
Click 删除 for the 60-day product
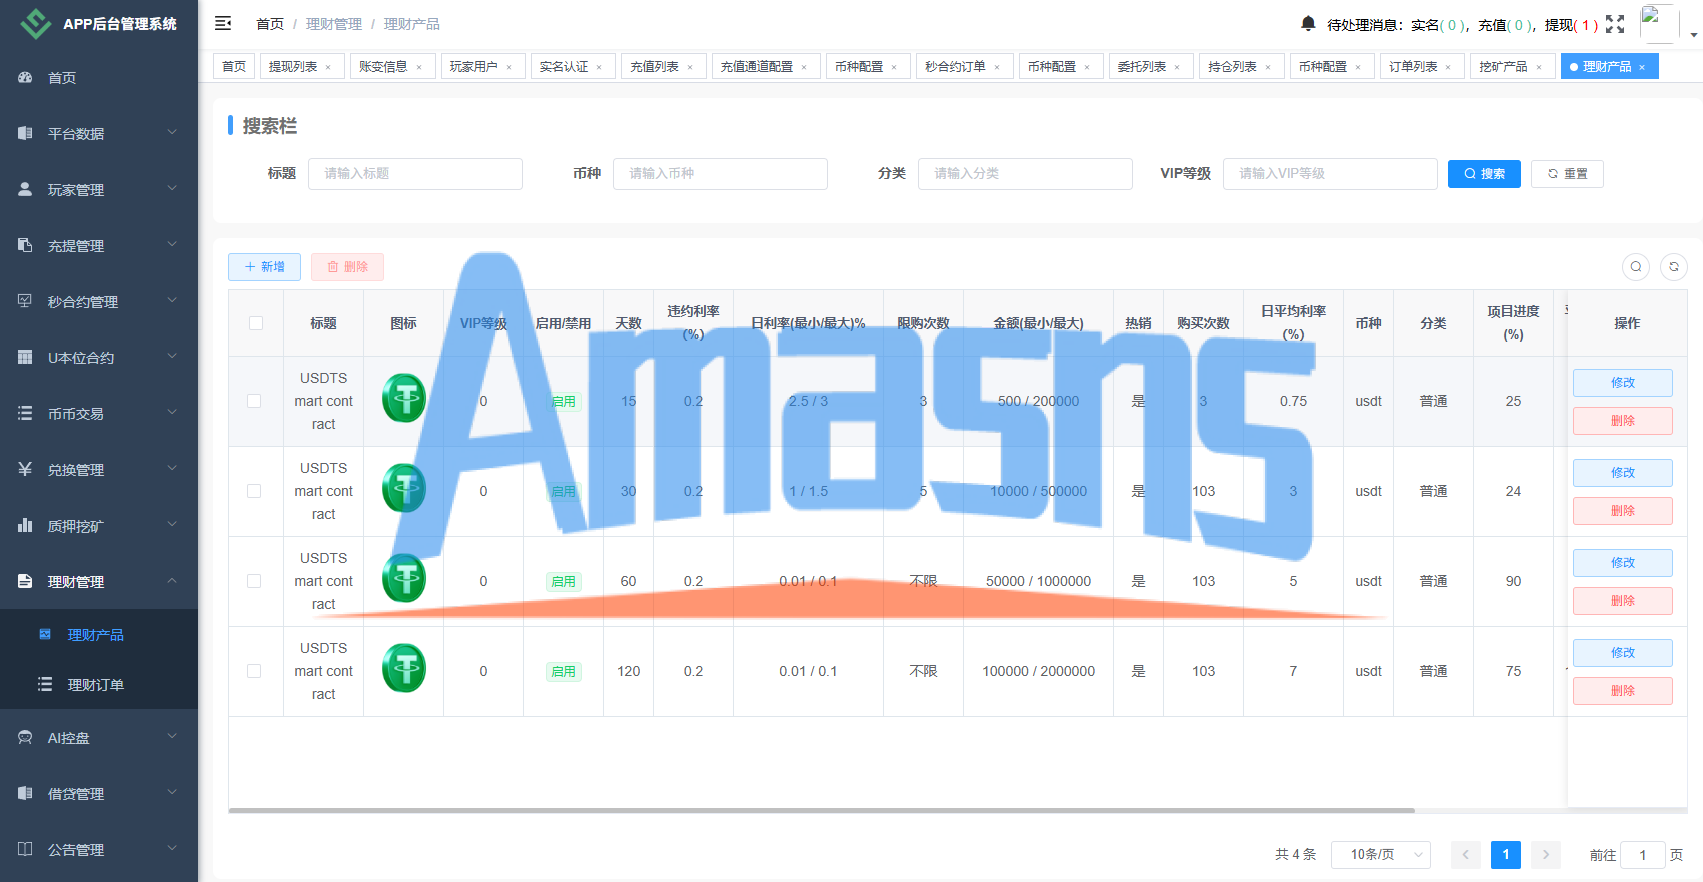pyautogui.click(x=1622, y=601)
